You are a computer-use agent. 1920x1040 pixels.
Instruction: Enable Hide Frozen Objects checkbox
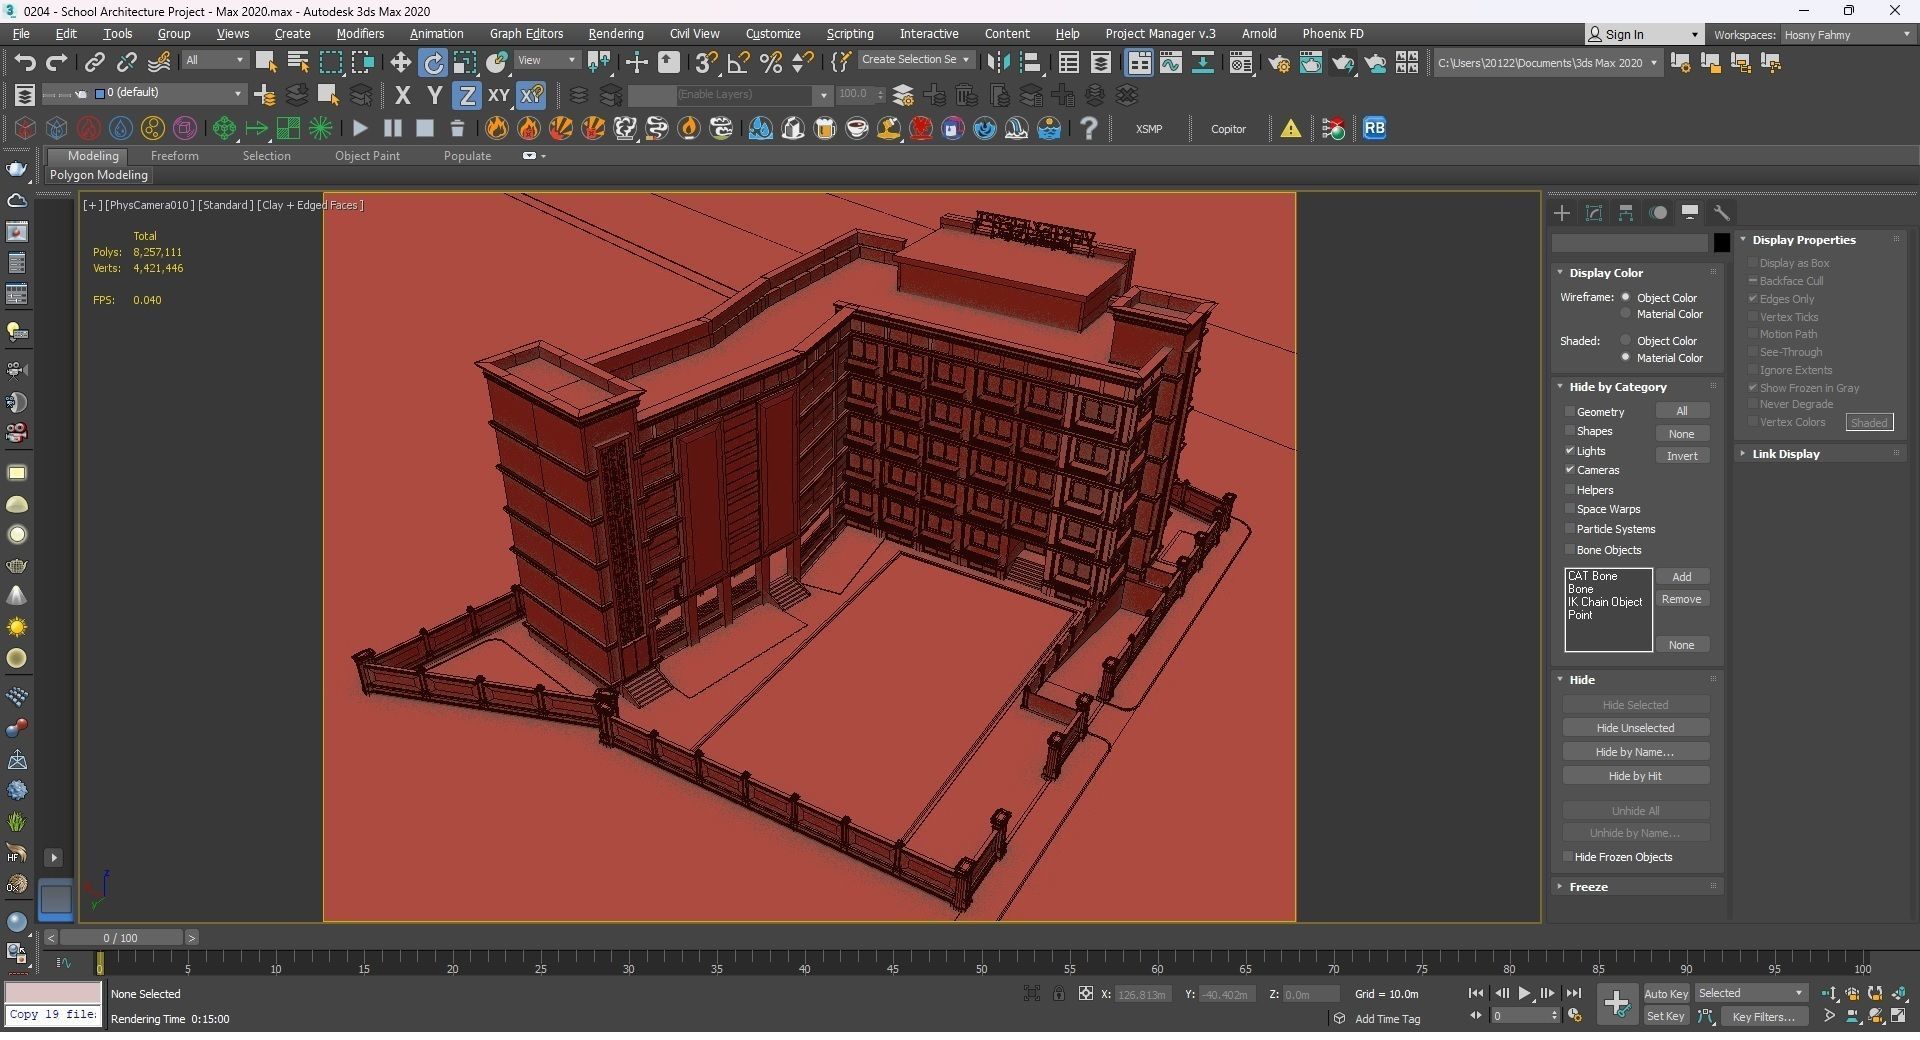coord(1568,857)
